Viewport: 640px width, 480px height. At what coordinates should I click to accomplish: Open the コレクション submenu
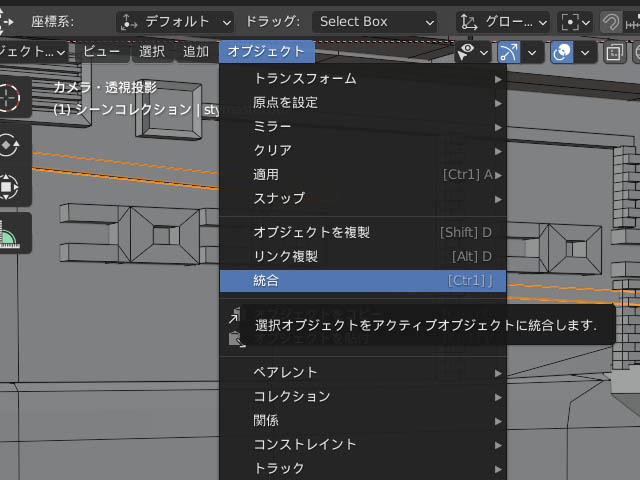[363, 396]
